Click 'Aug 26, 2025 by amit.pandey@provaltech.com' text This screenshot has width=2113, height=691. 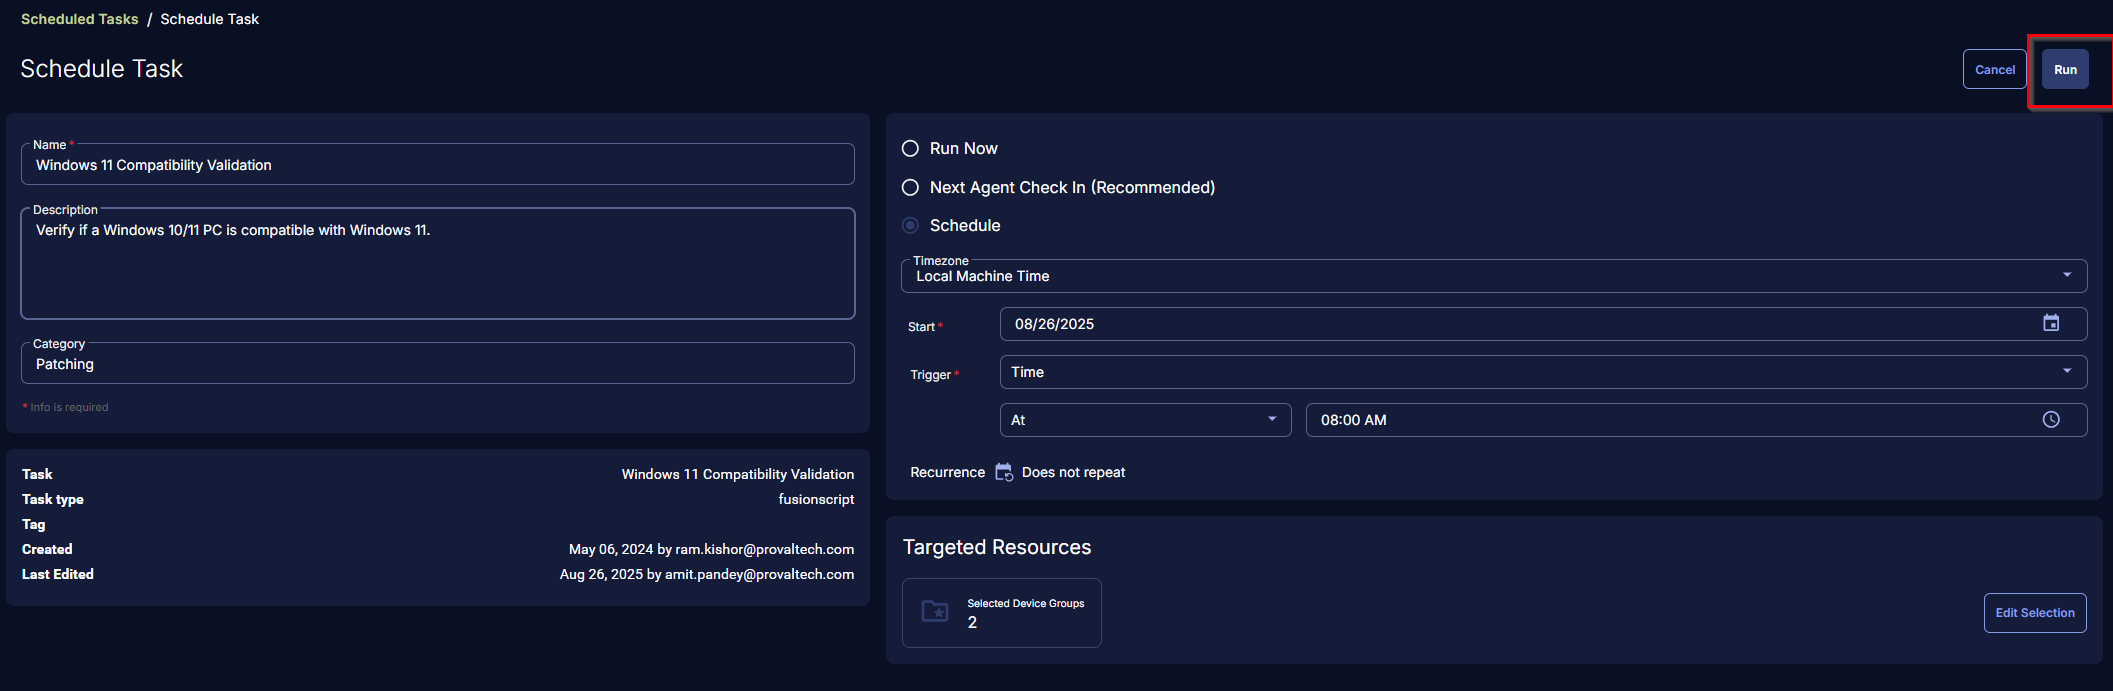[x=707, y=574]
